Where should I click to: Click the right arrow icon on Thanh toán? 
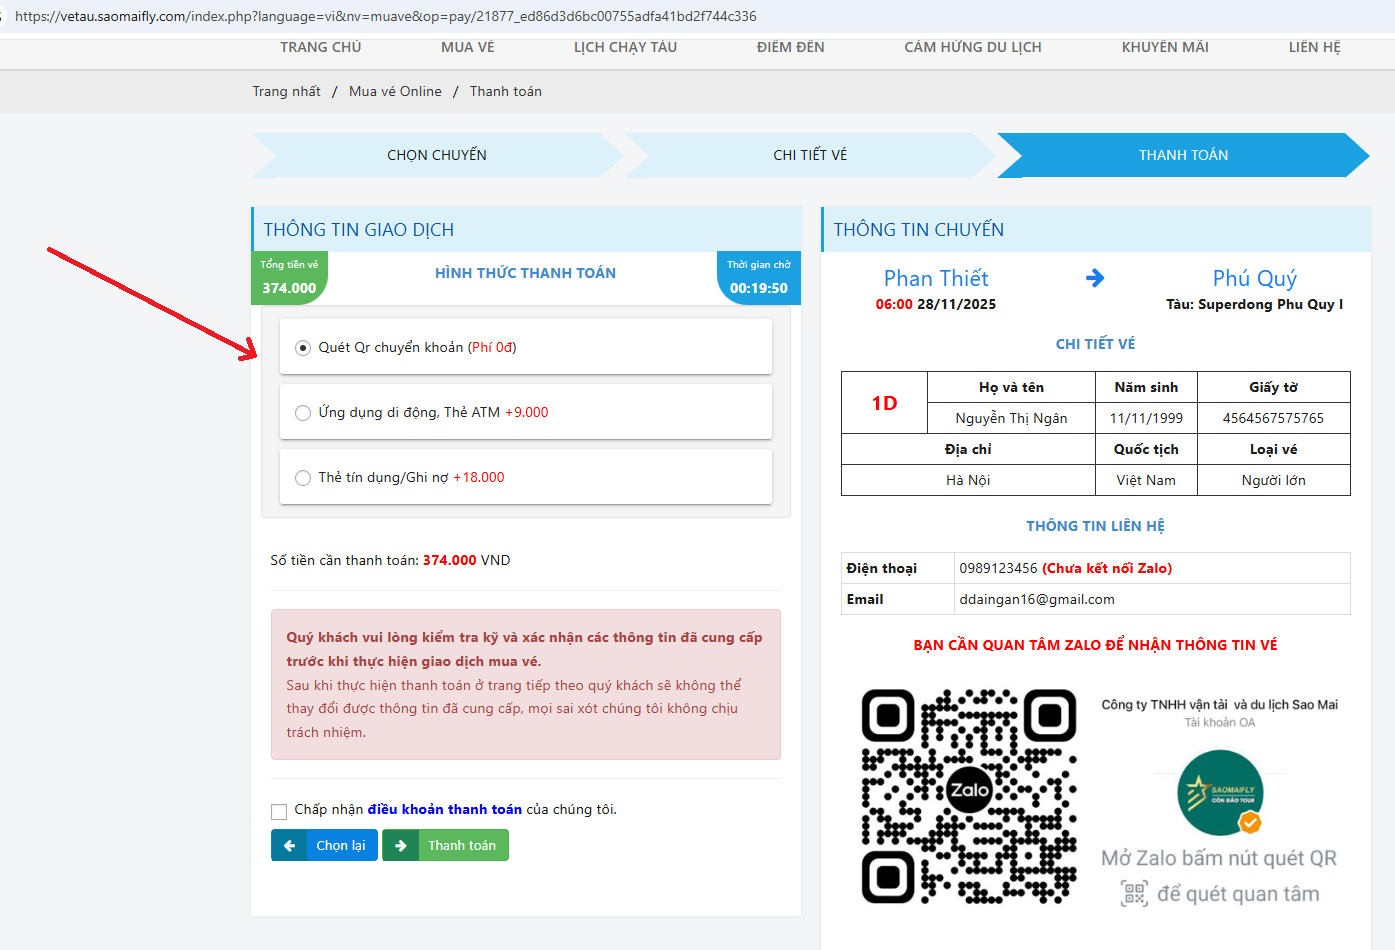tap(400, 846)
